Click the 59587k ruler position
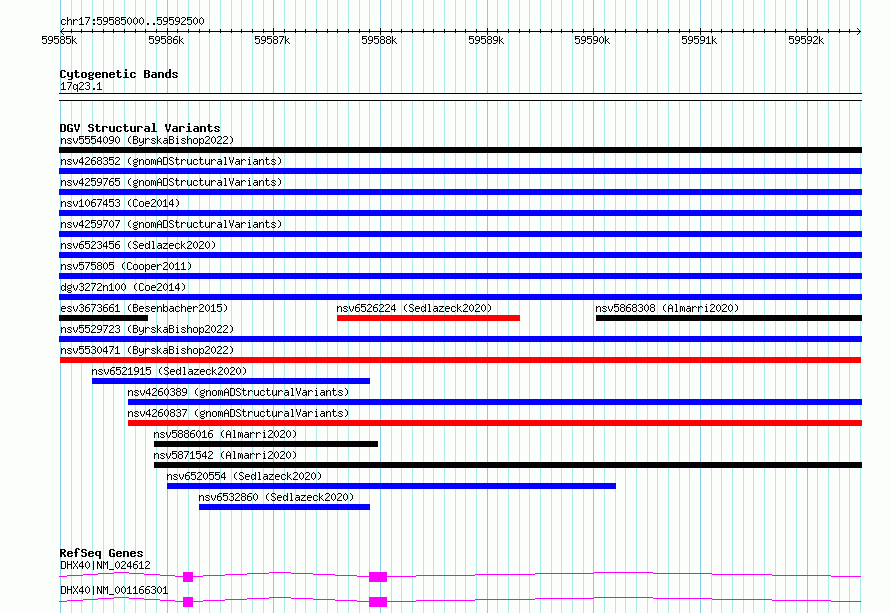 click(x=272, y=40)
